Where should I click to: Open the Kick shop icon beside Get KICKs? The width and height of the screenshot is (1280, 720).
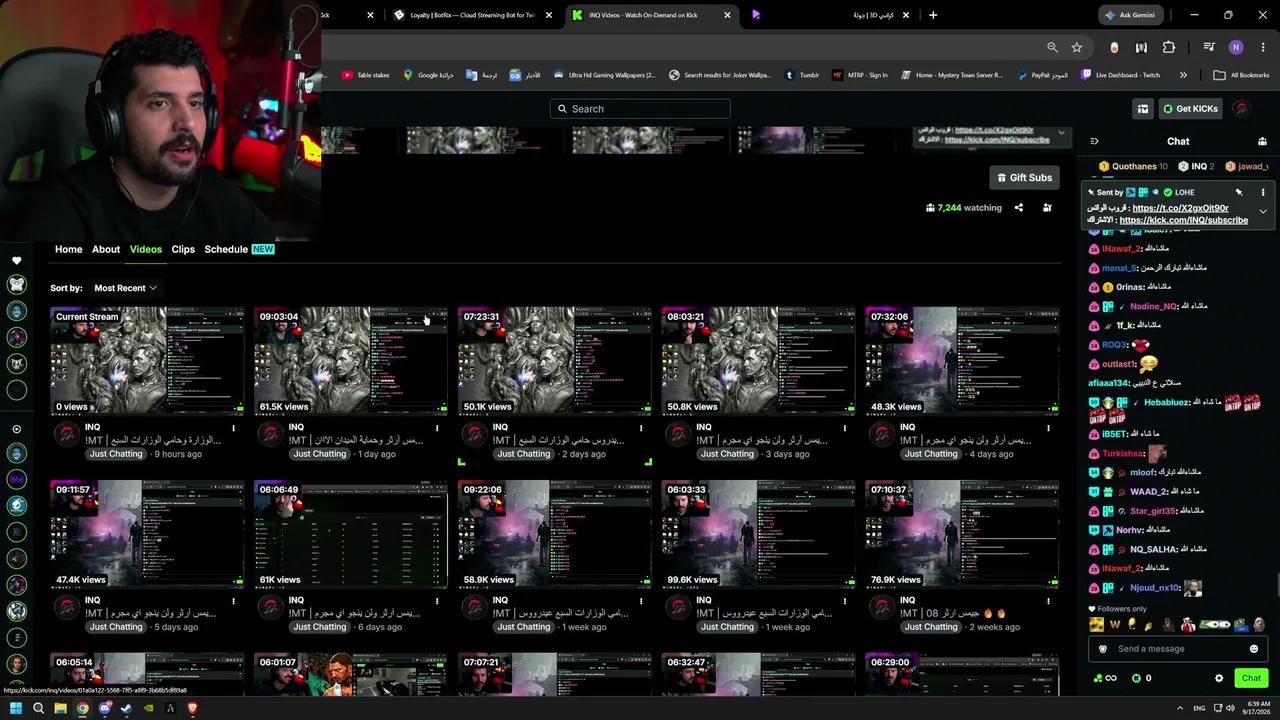[x=1143, y=109]
